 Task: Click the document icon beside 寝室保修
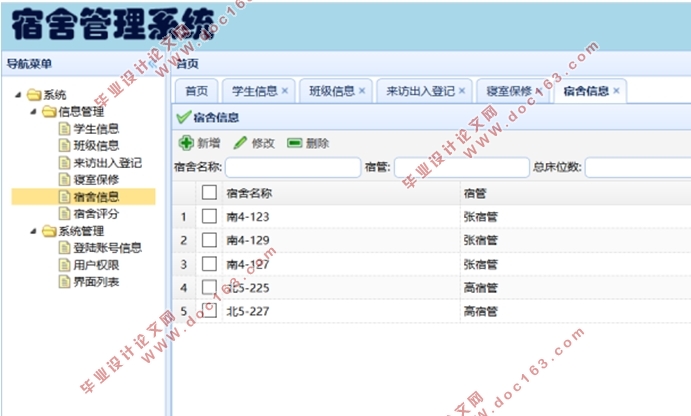click(x=64, y=179)
